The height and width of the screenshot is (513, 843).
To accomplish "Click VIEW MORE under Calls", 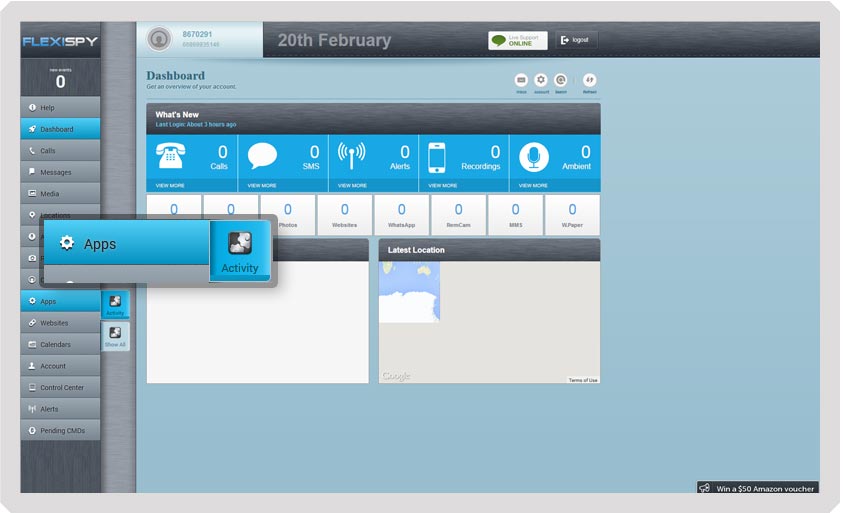I will 170,186.
